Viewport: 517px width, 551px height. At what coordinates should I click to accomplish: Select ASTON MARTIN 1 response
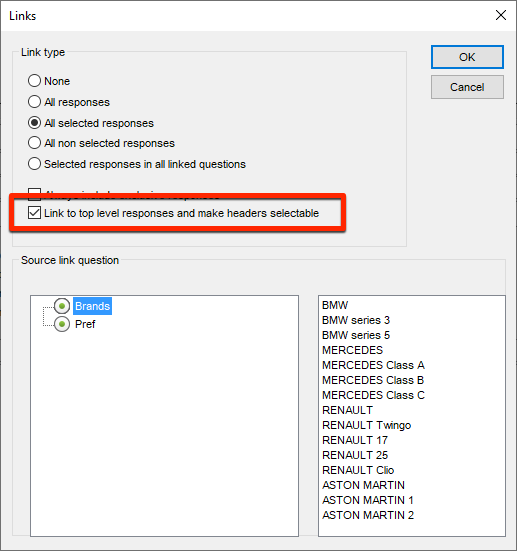368,500
